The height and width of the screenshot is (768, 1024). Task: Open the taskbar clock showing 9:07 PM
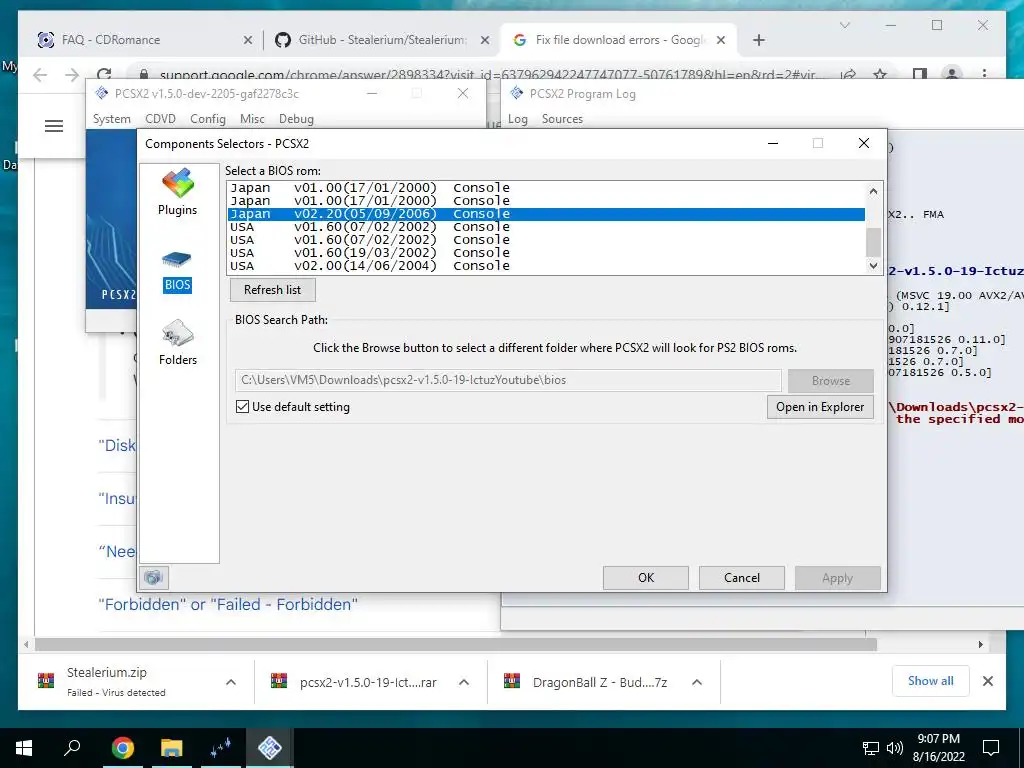(938, 748)
